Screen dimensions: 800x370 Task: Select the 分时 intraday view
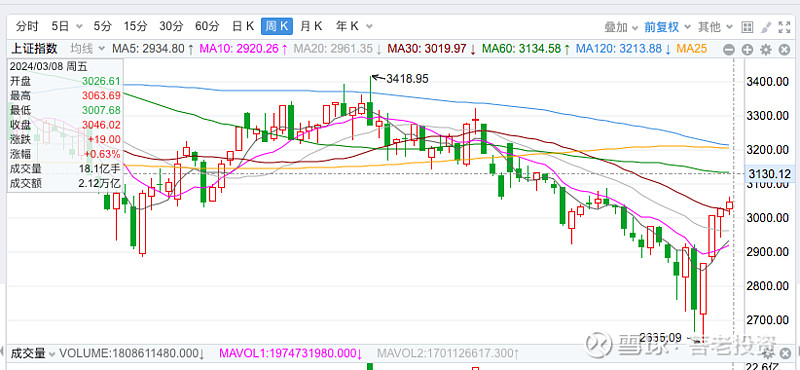pyautogui.click(x=28, y=26)
